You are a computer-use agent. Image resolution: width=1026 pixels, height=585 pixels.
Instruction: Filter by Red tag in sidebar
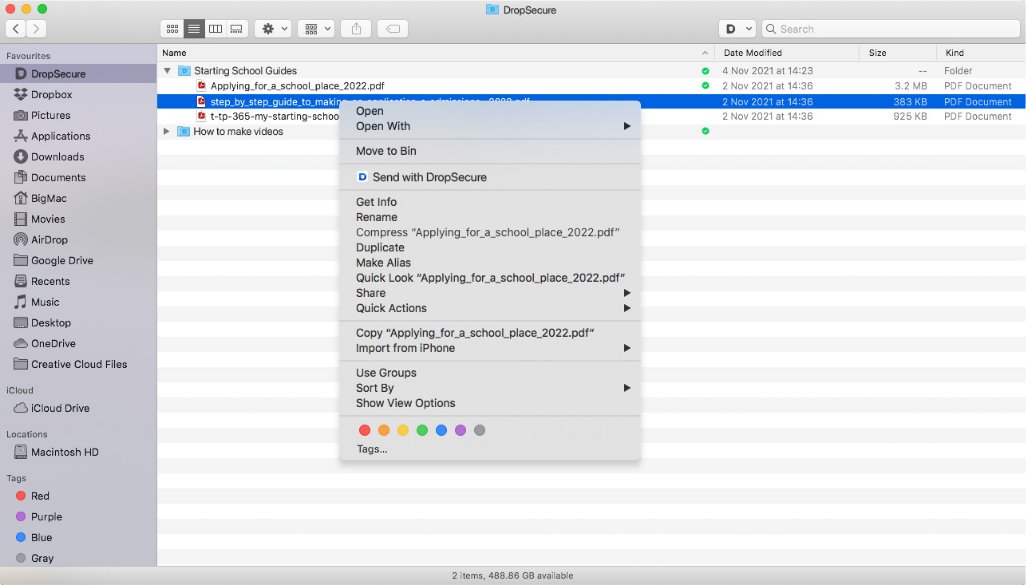[78, 496]
